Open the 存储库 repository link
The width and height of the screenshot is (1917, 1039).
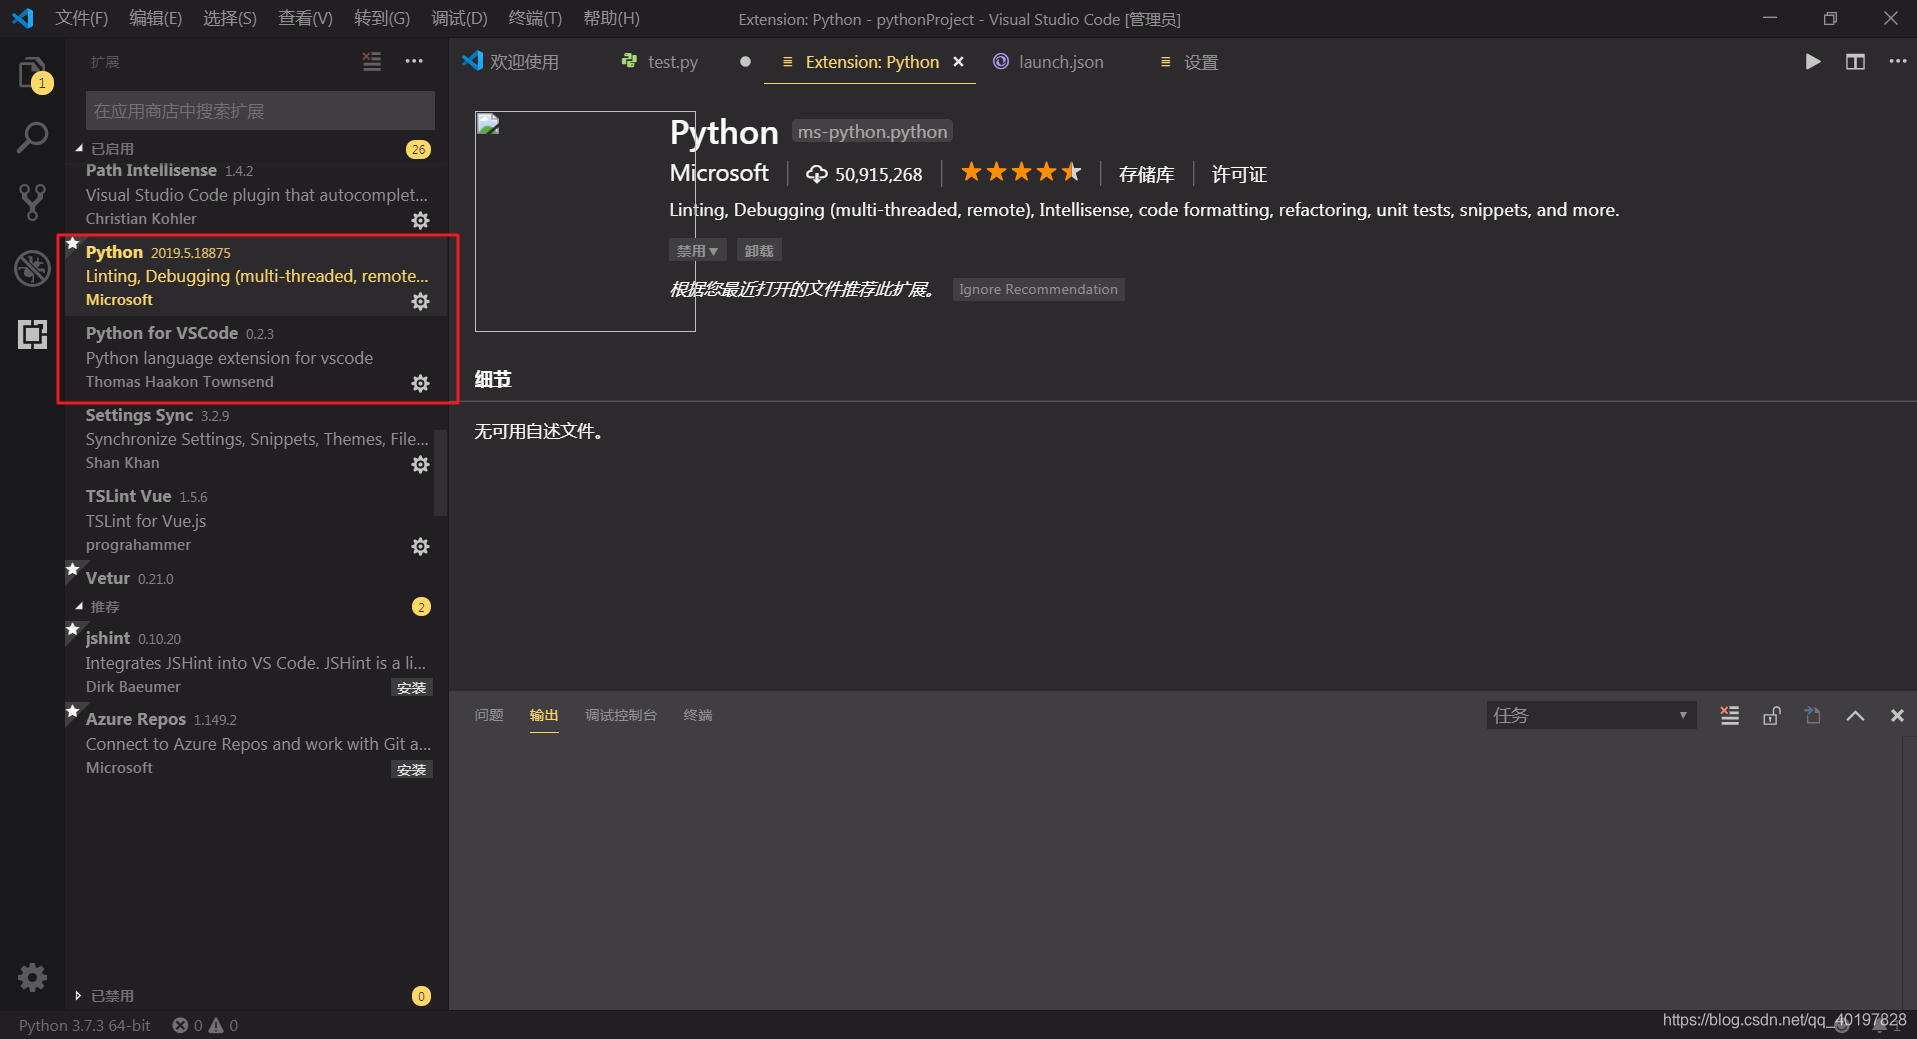1146,174
